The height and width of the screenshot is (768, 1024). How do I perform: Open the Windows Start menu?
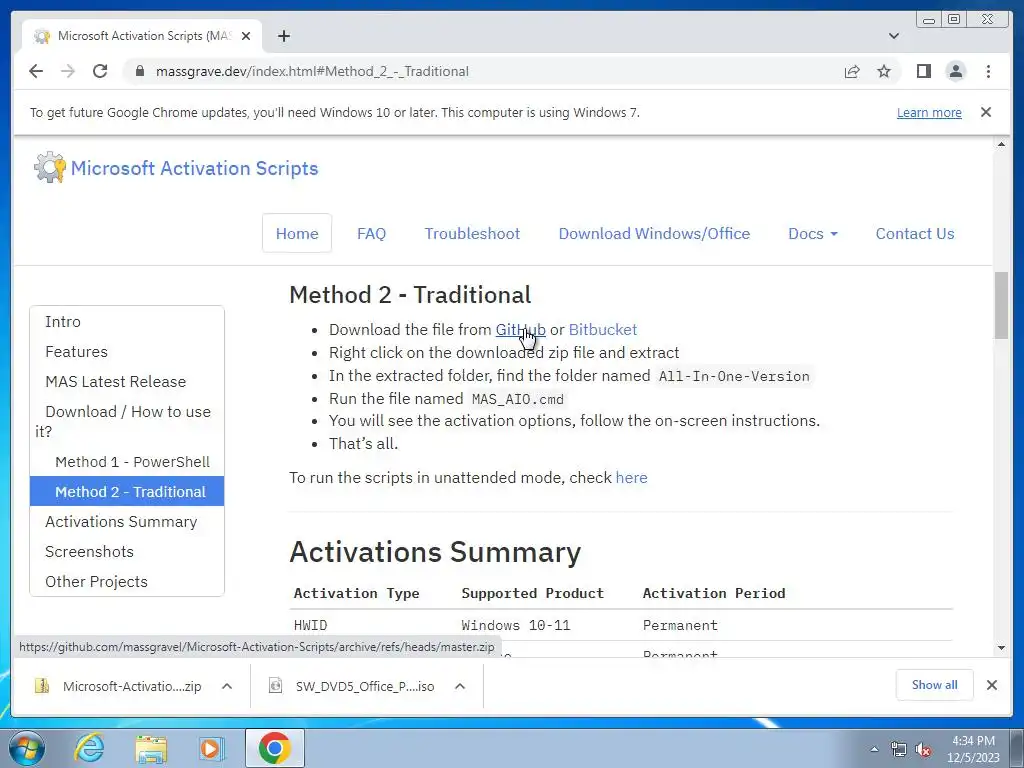(x=27, y=748)
